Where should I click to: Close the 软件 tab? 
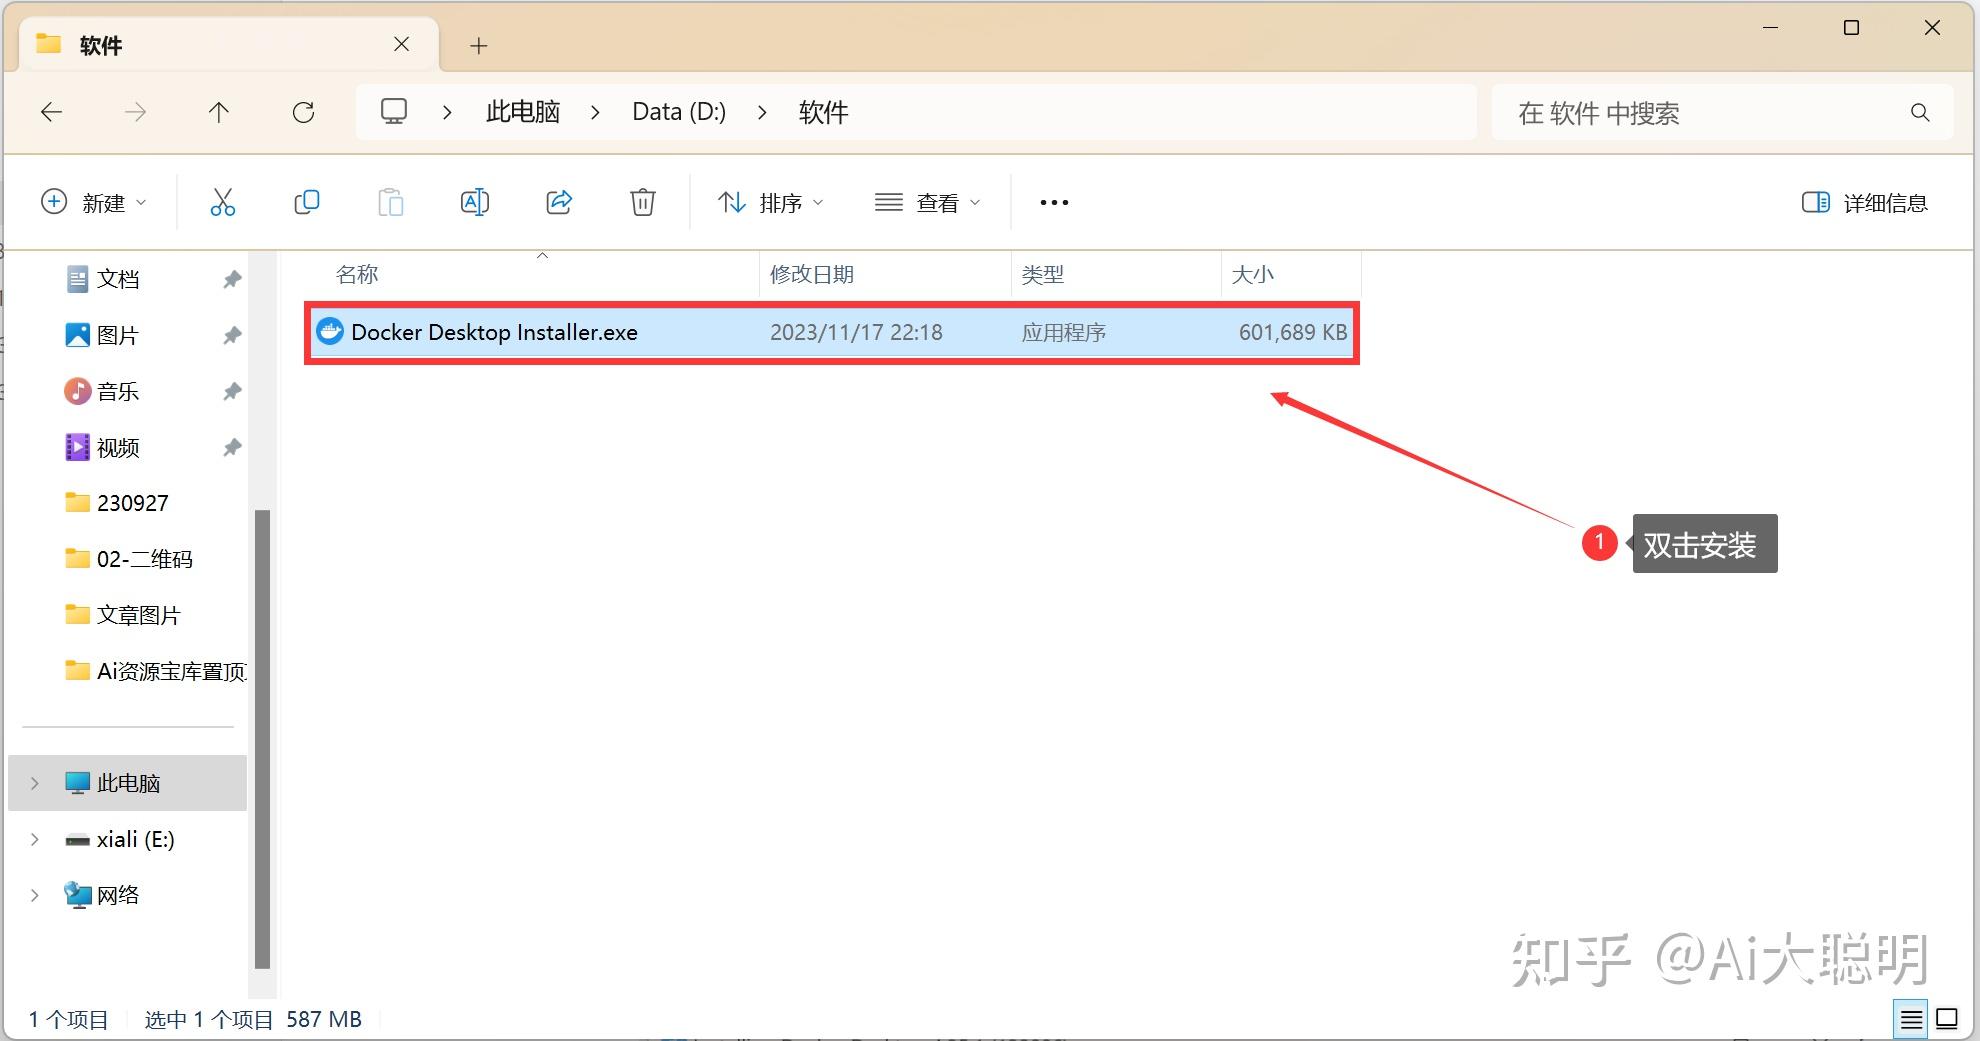[401, 44]
